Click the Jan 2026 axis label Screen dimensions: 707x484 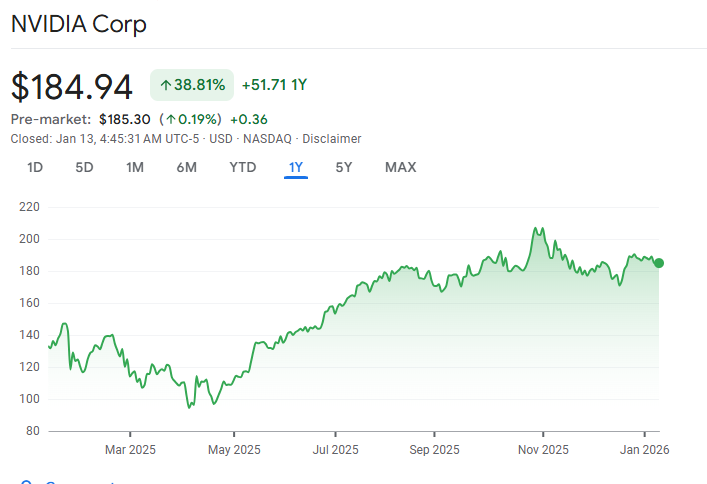click(637, 449)
